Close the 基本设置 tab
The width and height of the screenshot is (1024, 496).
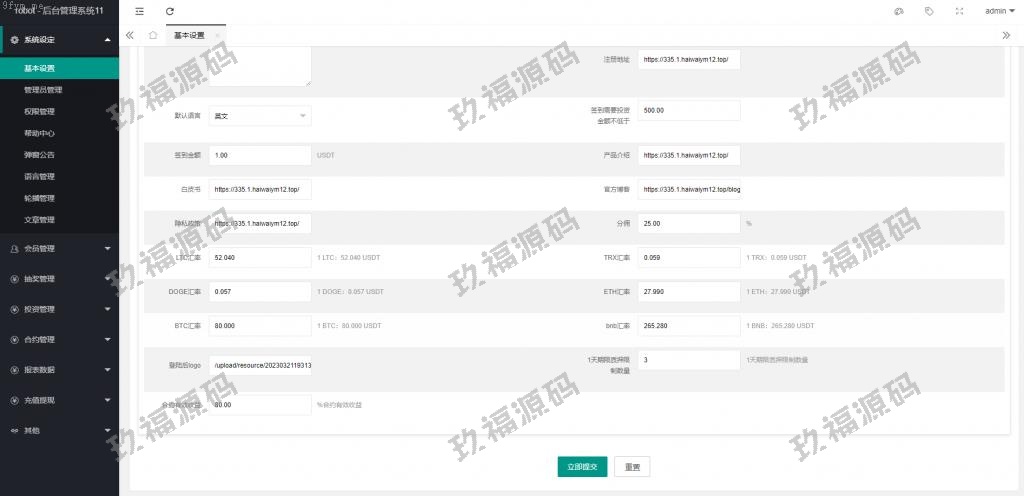tap(218, 35)
